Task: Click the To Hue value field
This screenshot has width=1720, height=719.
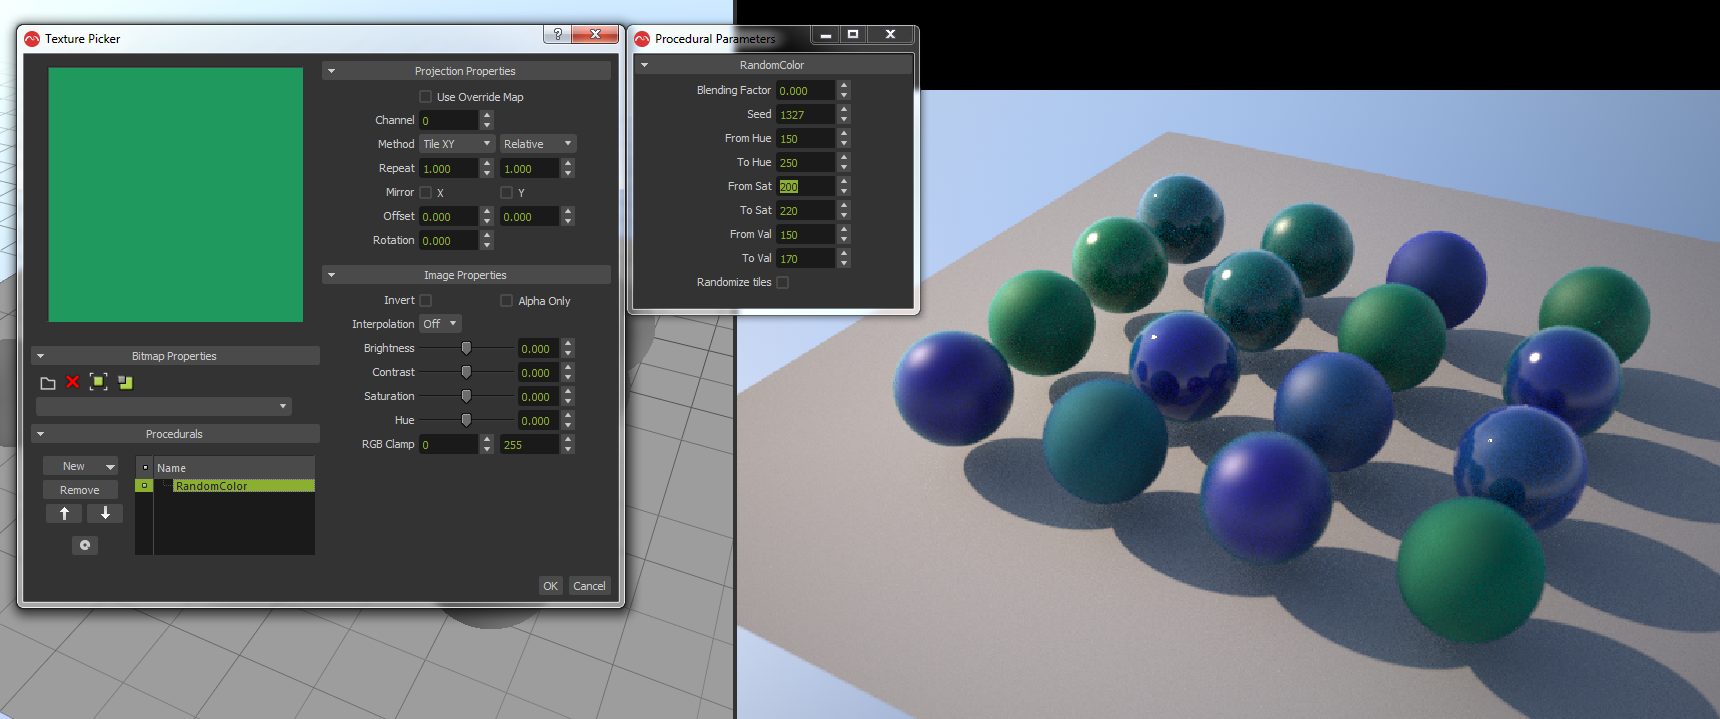Action: [806, 162]
